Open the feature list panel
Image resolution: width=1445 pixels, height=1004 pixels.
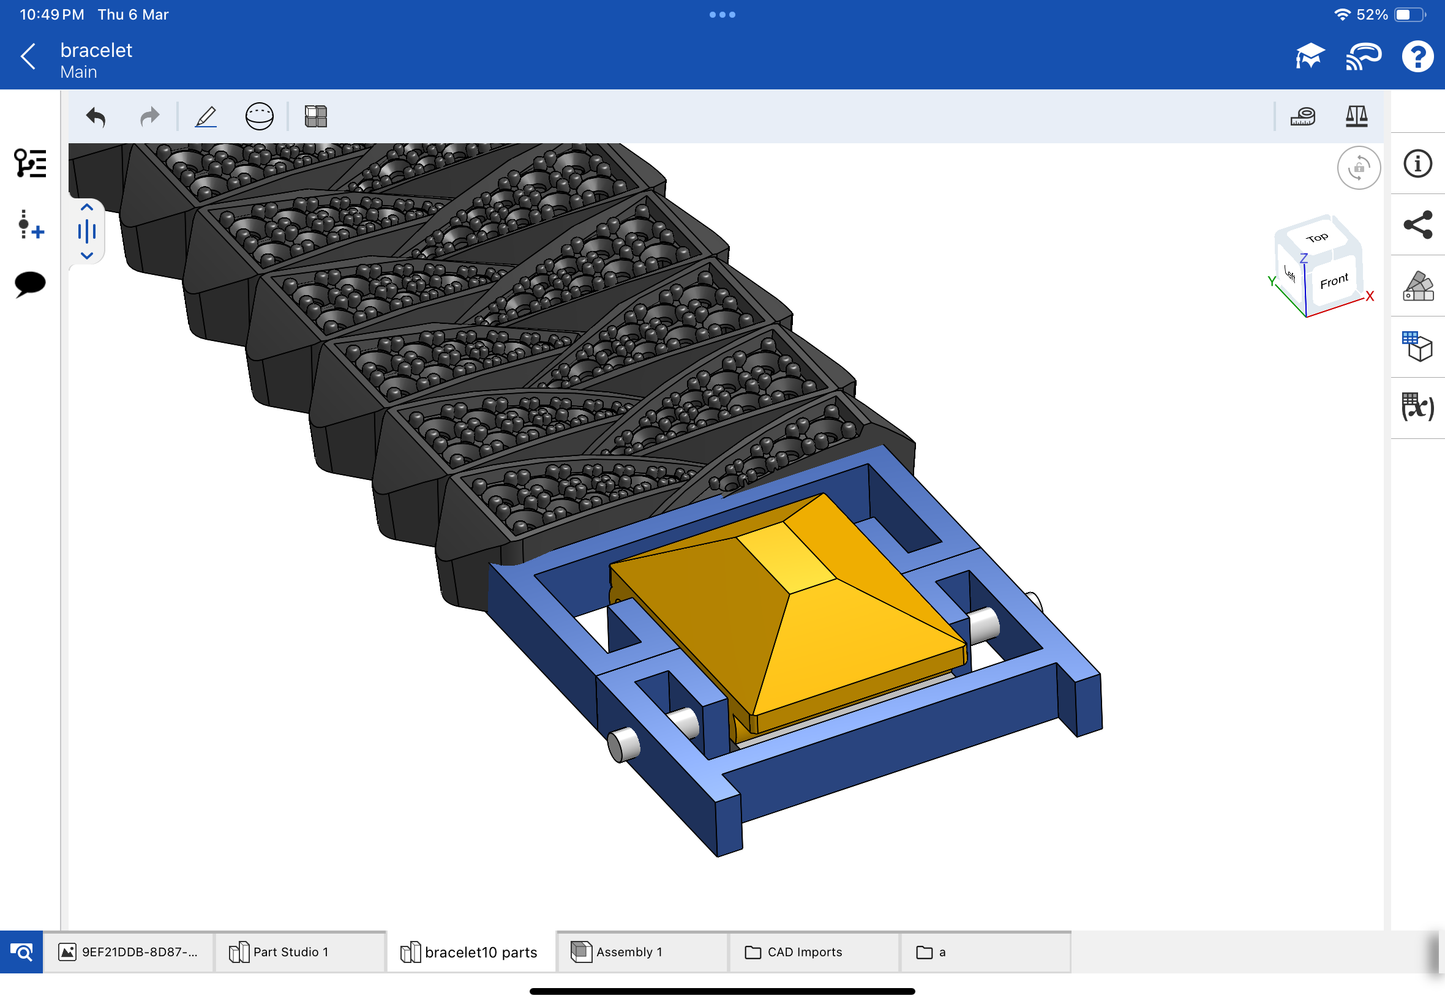(x=30, y=163)
